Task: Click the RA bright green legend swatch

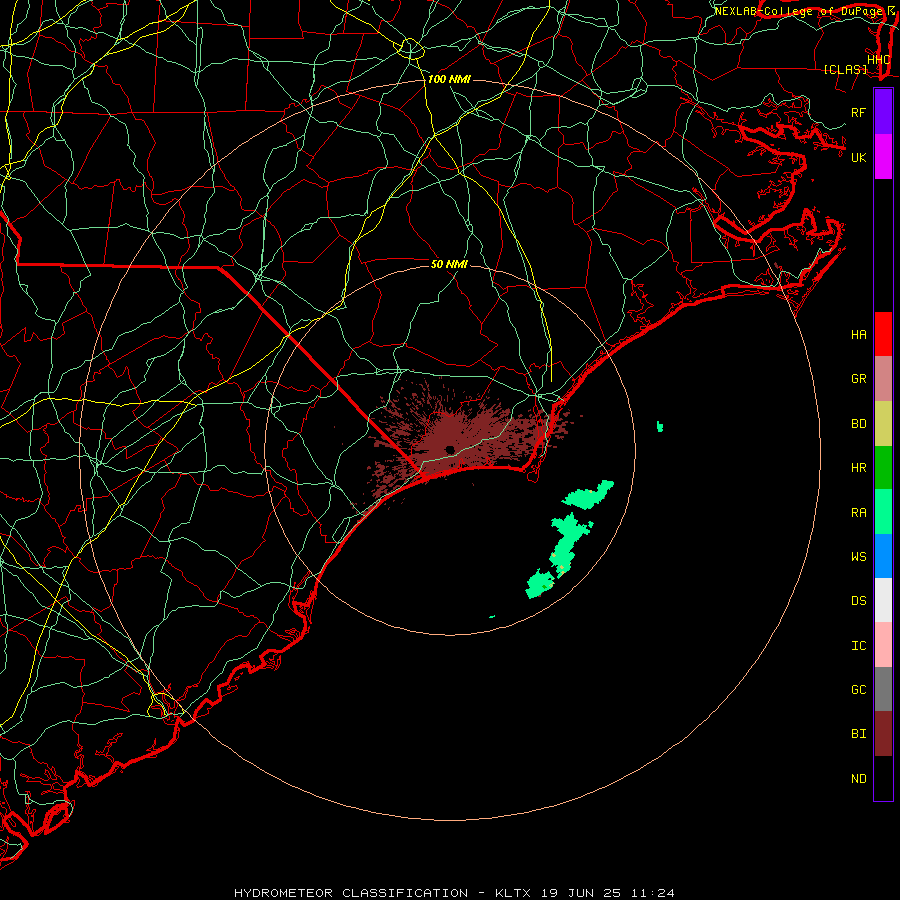Action: coord(883,512)
